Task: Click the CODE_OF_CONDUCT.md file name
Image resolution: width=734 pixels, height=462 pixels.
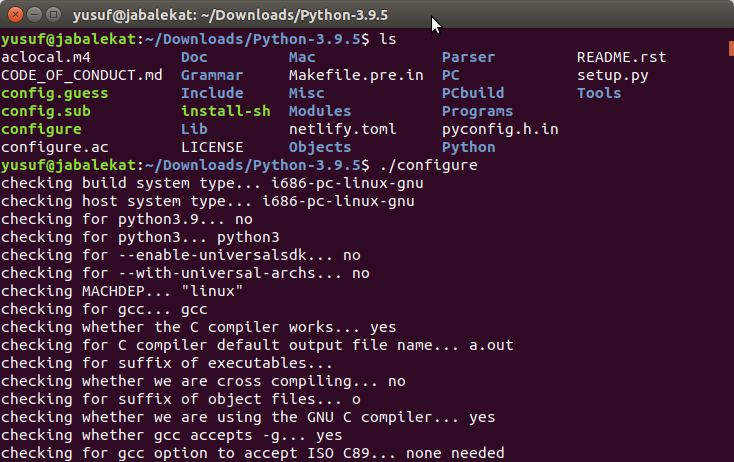Action: point(82,75)
